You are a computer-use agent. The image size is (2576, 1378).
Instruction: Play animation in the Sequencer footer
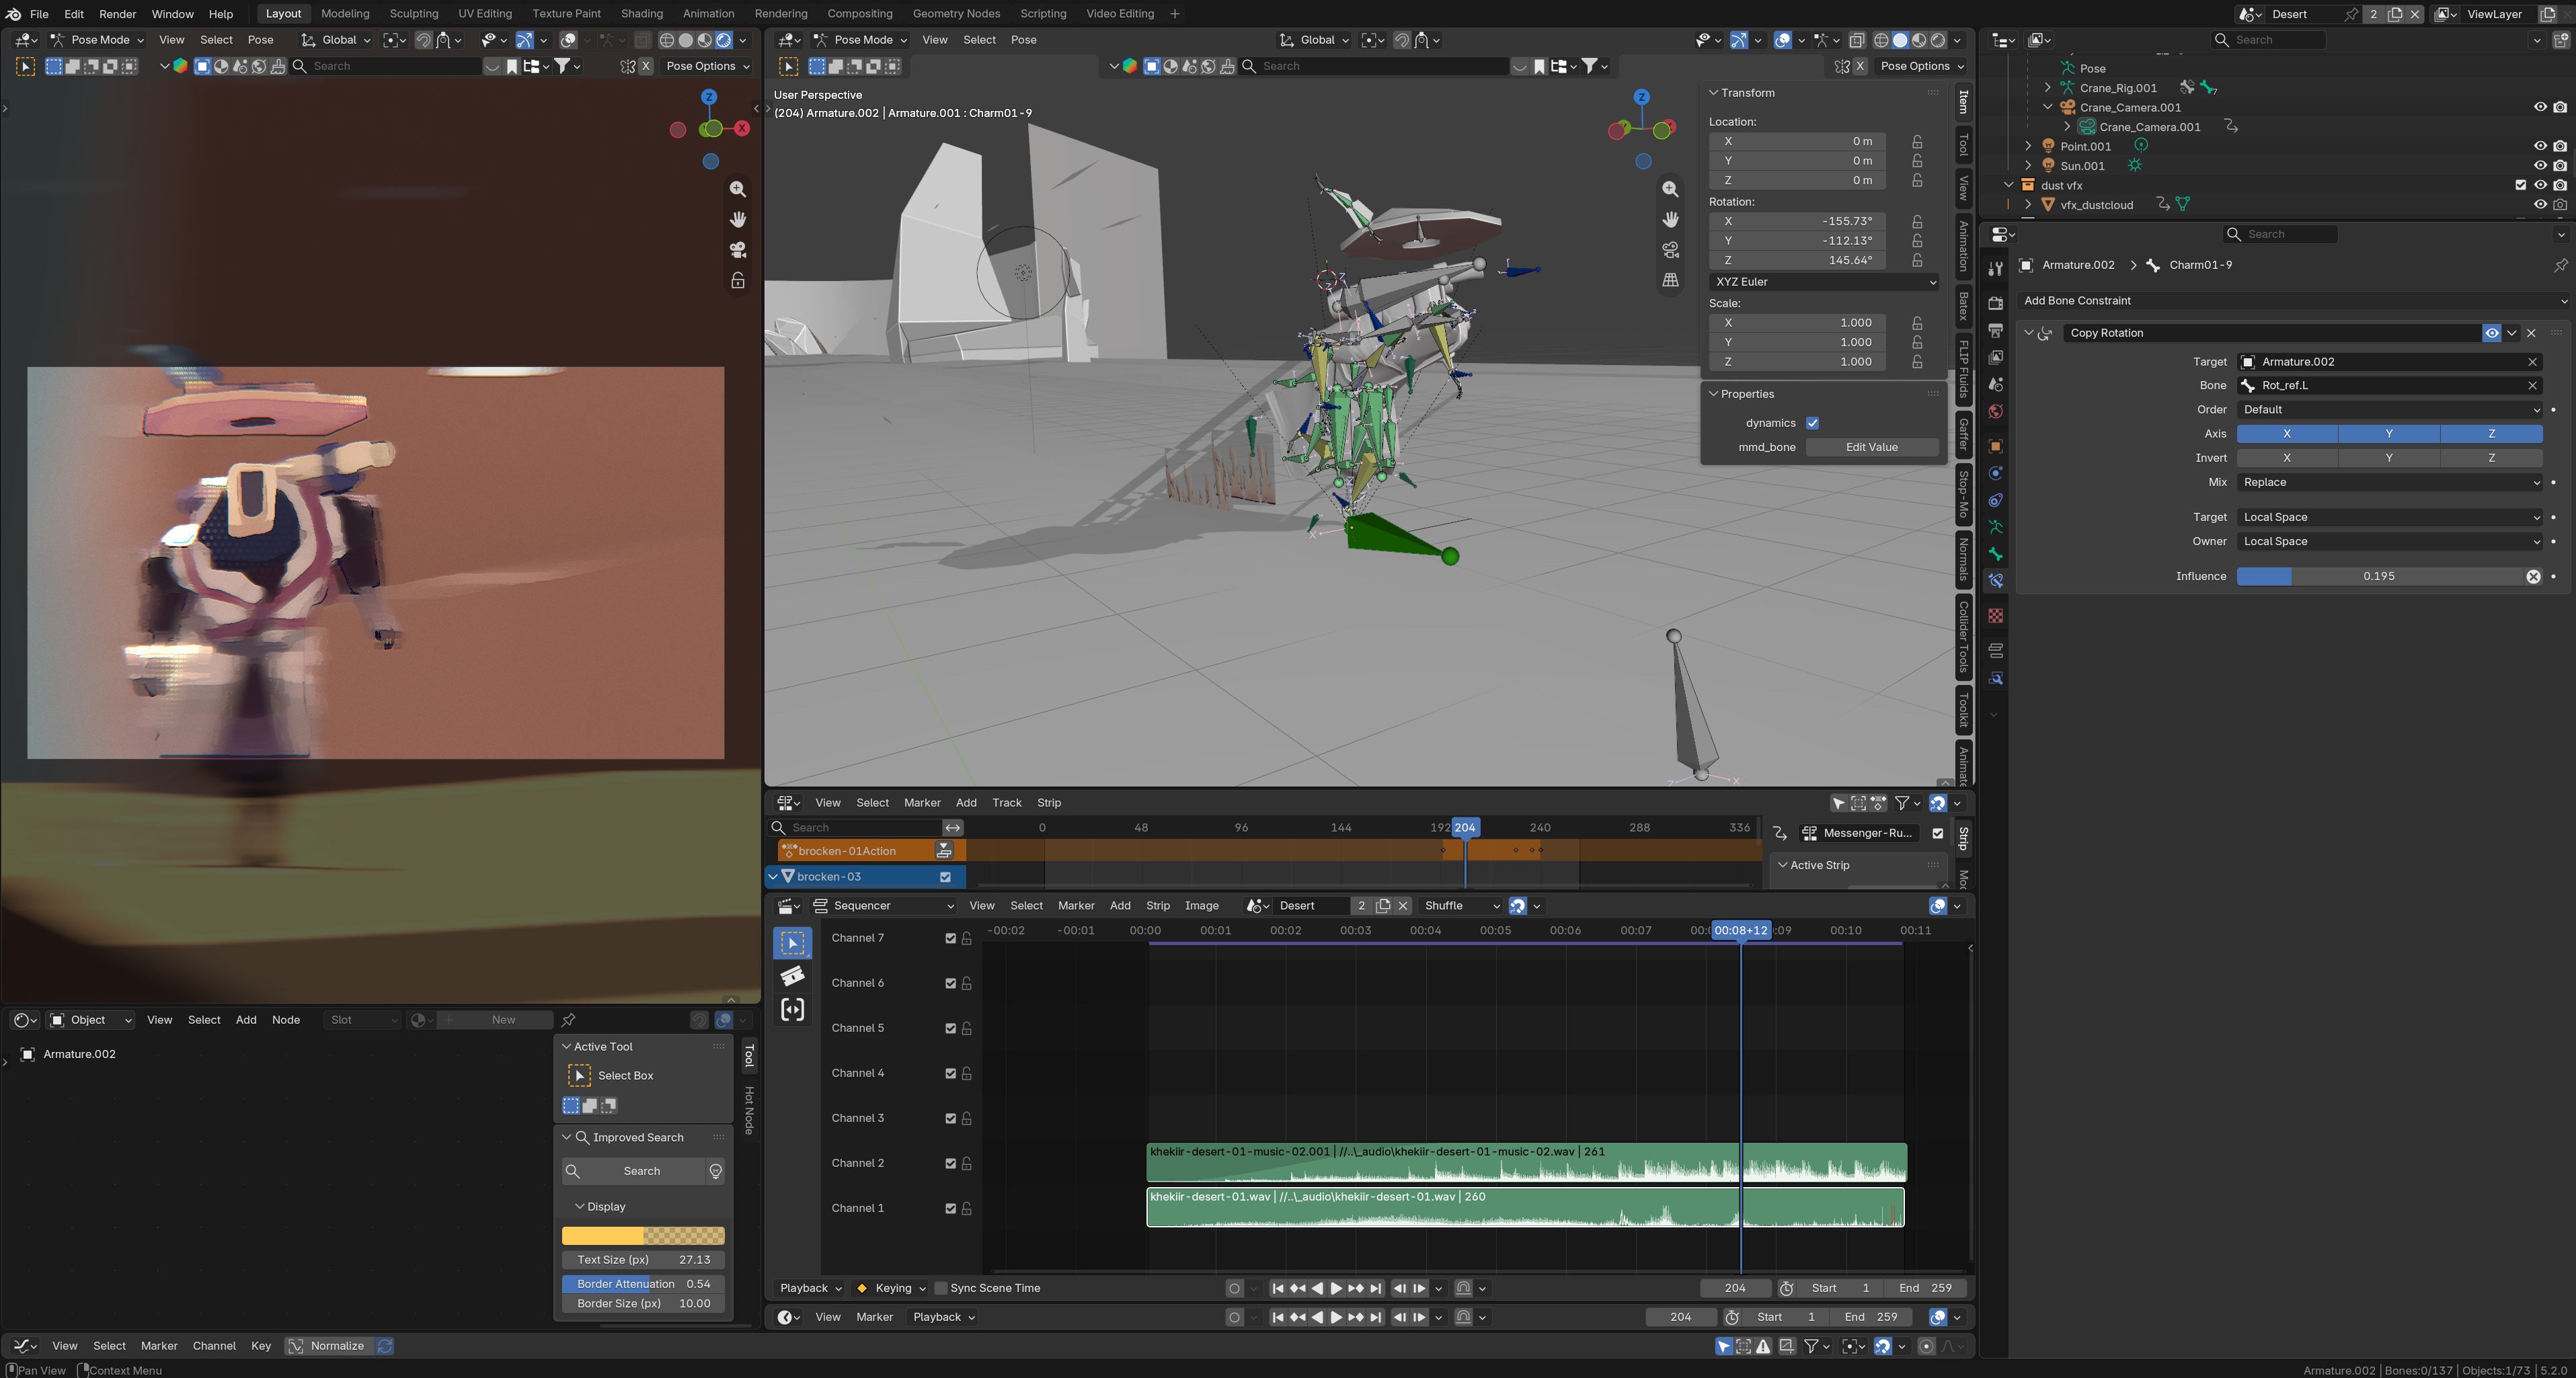(1336, 1288)
